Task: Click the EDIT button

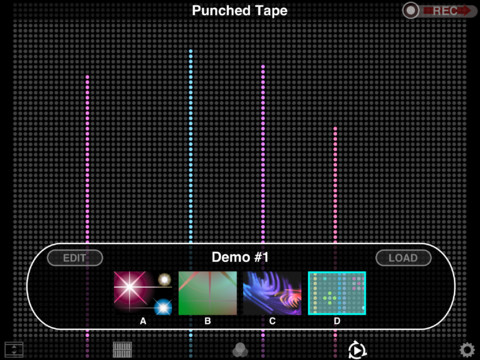Action: tap(75, 258)
